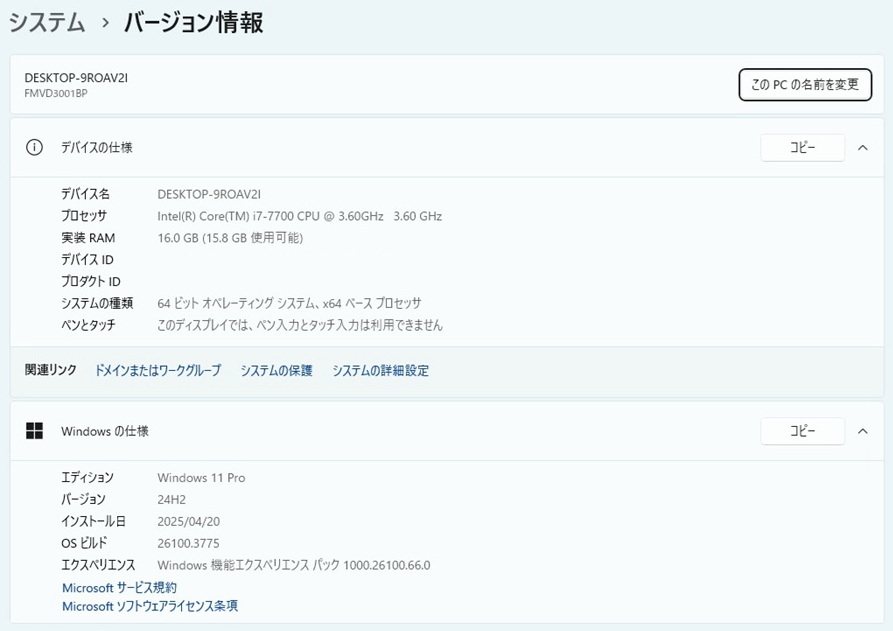Select the 16.0 GB RAM value
The image size is (893, 631).
[230, 237]
